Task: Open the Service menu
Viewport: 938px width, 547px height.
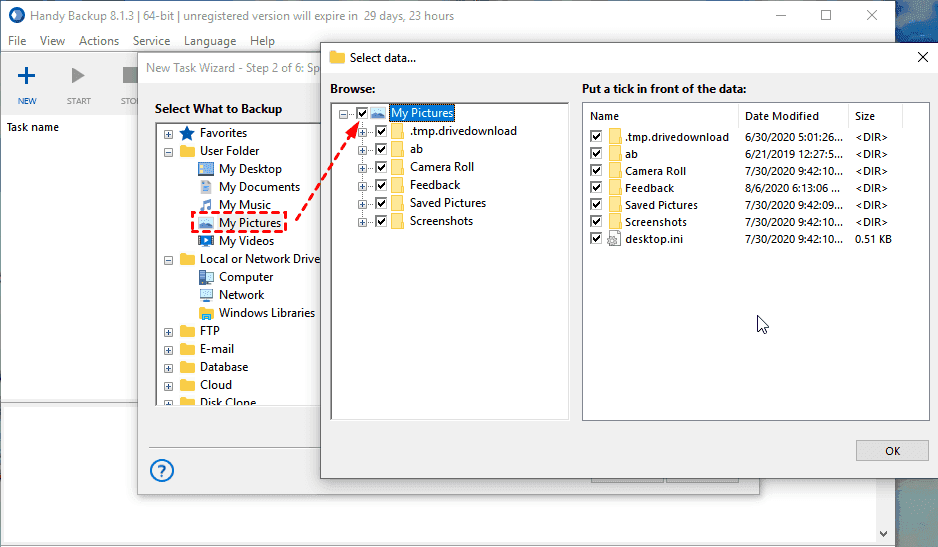Action: (151, 41)
